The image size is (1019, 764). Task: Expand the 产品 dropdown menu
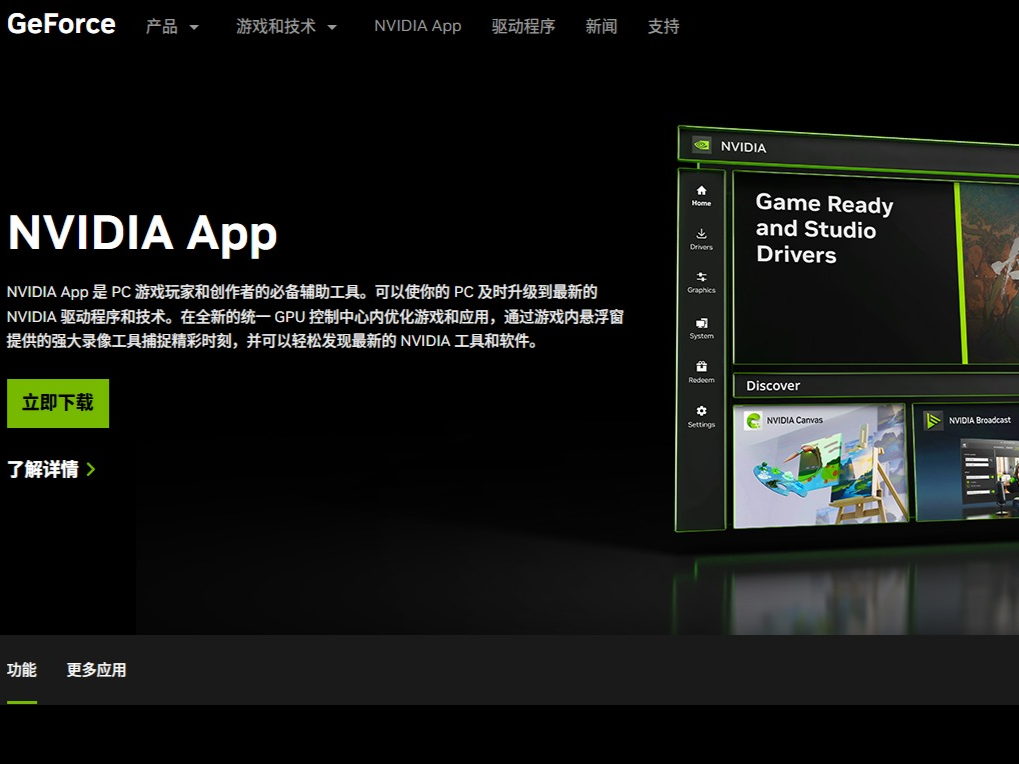pos(172,27)
